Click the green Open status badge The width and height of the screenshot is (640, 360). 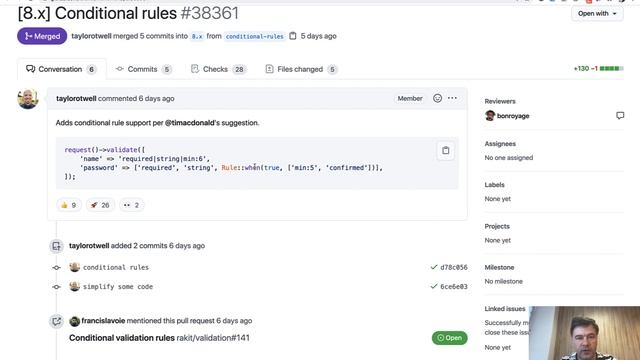(449, 338)
